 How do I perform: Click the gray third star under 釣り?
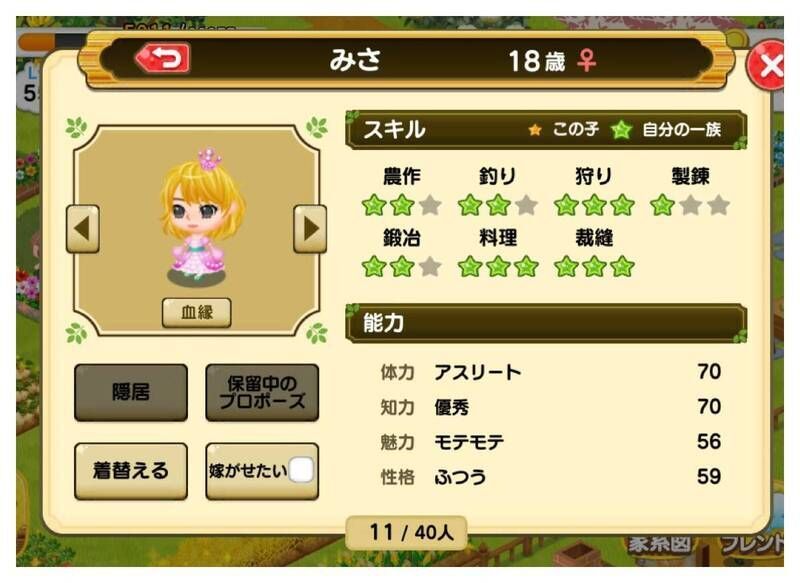(526, 205)
